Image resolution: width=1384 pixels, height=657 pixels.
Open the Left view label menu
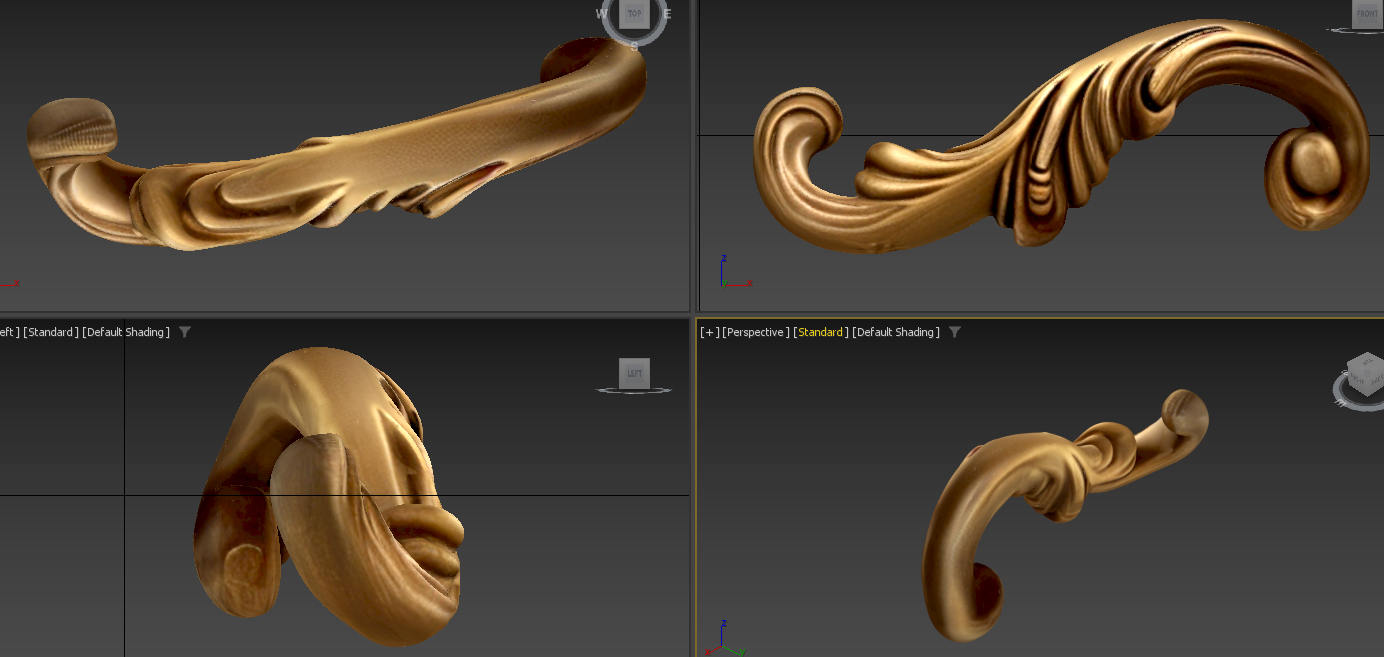click(10, 332)
